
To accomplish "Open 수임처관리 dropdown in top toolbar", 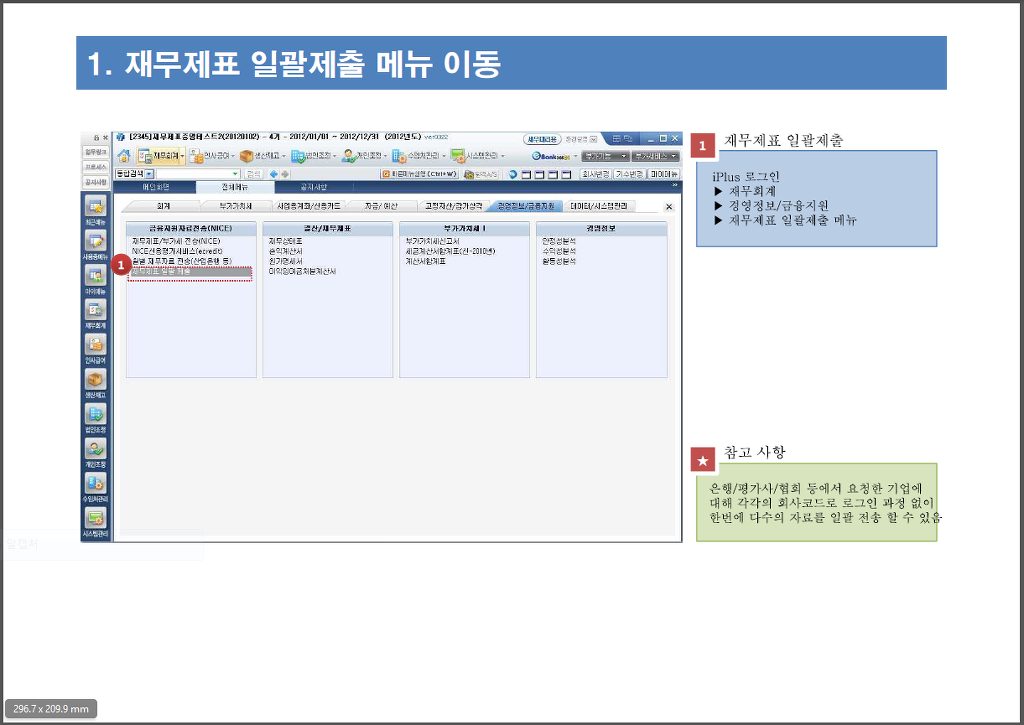I will pos(419,156).
